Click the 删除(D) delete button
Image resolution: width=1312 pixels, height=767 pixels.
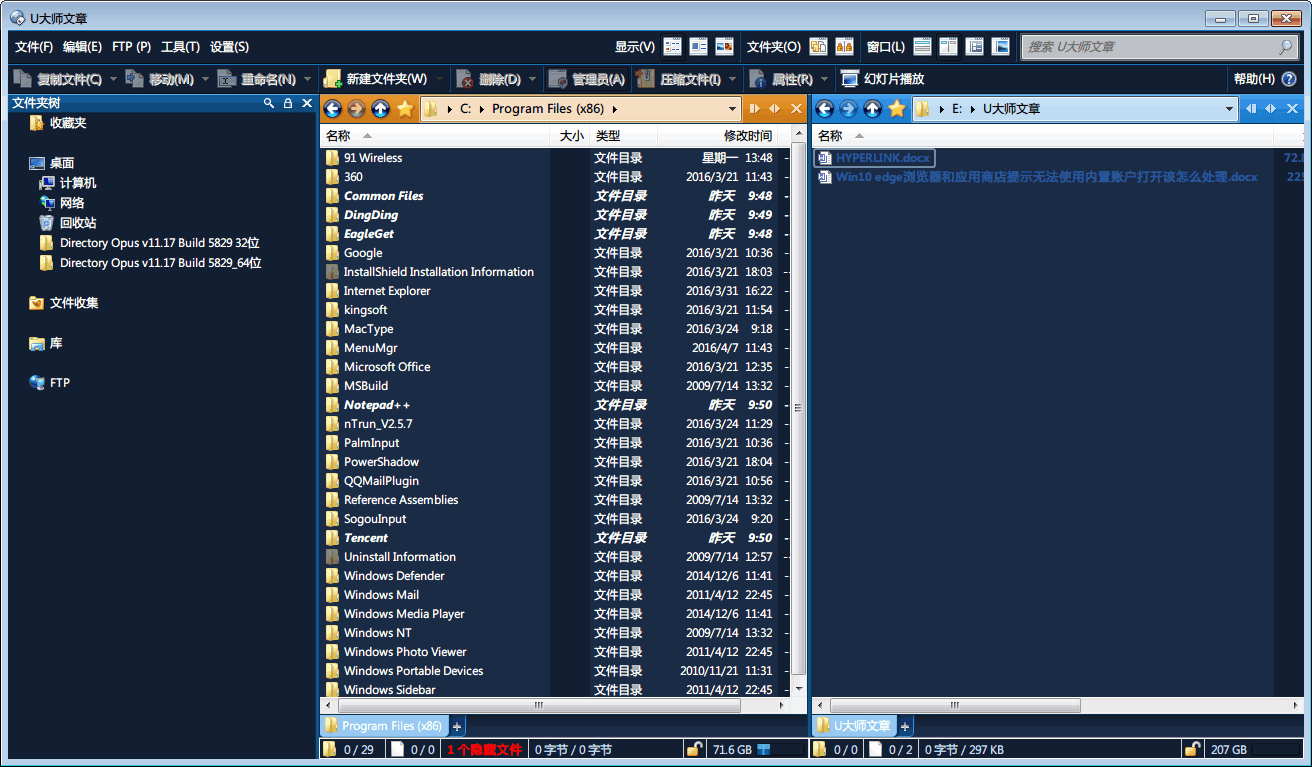pyautogui.click(x=488, y=79)
